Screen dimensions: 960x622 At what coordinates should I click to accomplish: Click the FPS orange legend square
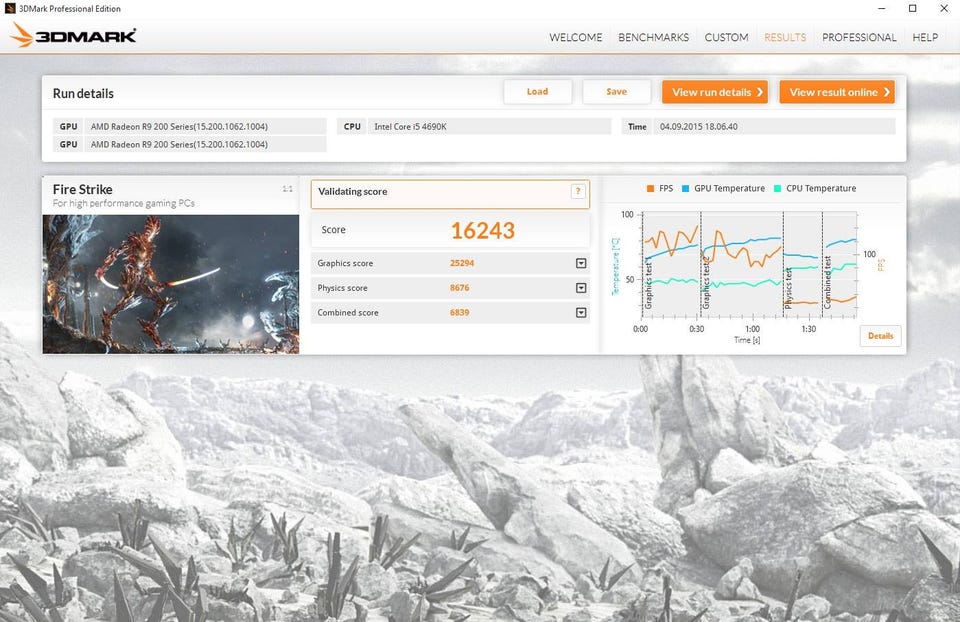tap(650, 189)
